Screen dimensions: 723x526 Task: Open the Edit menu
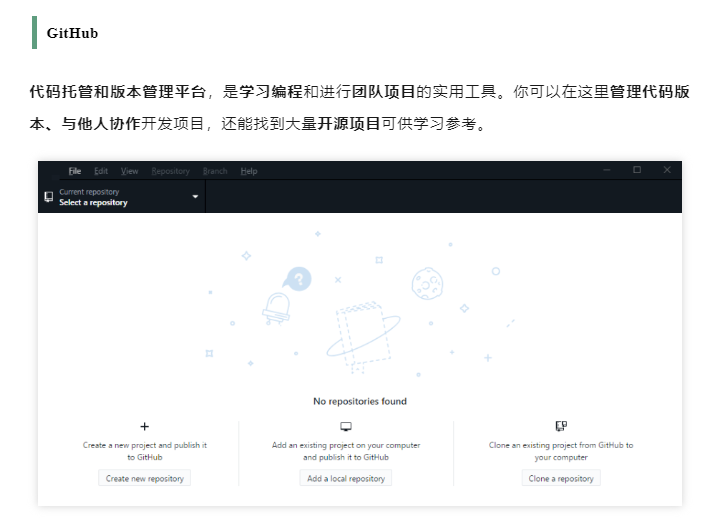pyautogui.click(x=101, y=171)
